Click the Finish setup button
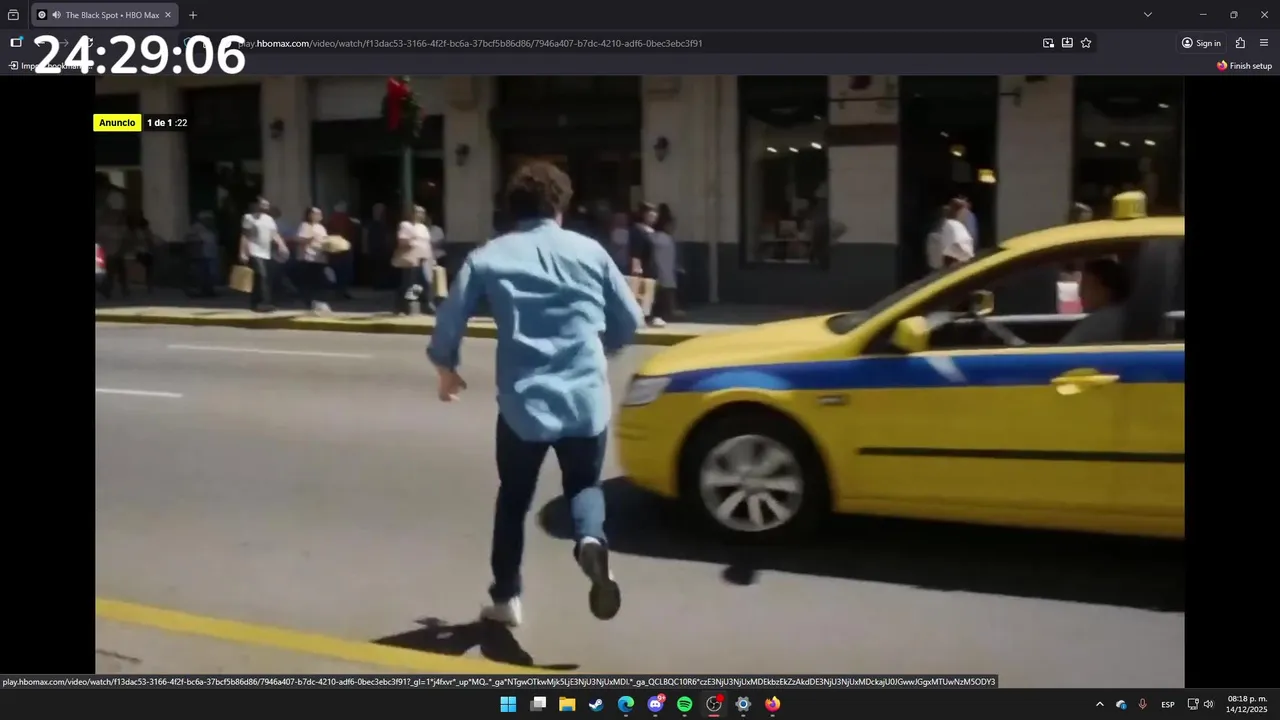Image resolution: width=1280 pixels, height=720 pixels. (x=1244, y=66)
